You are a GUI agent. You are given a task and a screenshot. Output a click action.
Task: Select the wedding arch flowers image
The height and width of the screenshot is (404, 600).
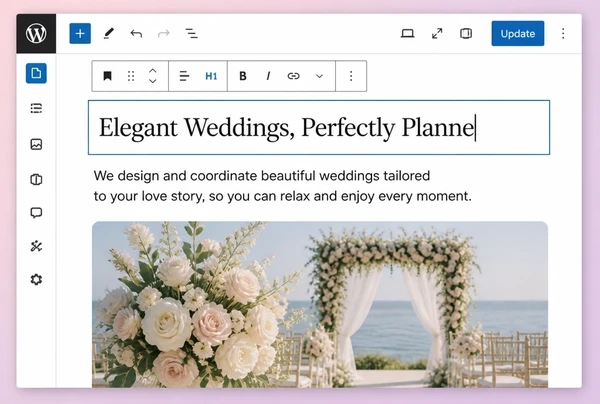320,305
